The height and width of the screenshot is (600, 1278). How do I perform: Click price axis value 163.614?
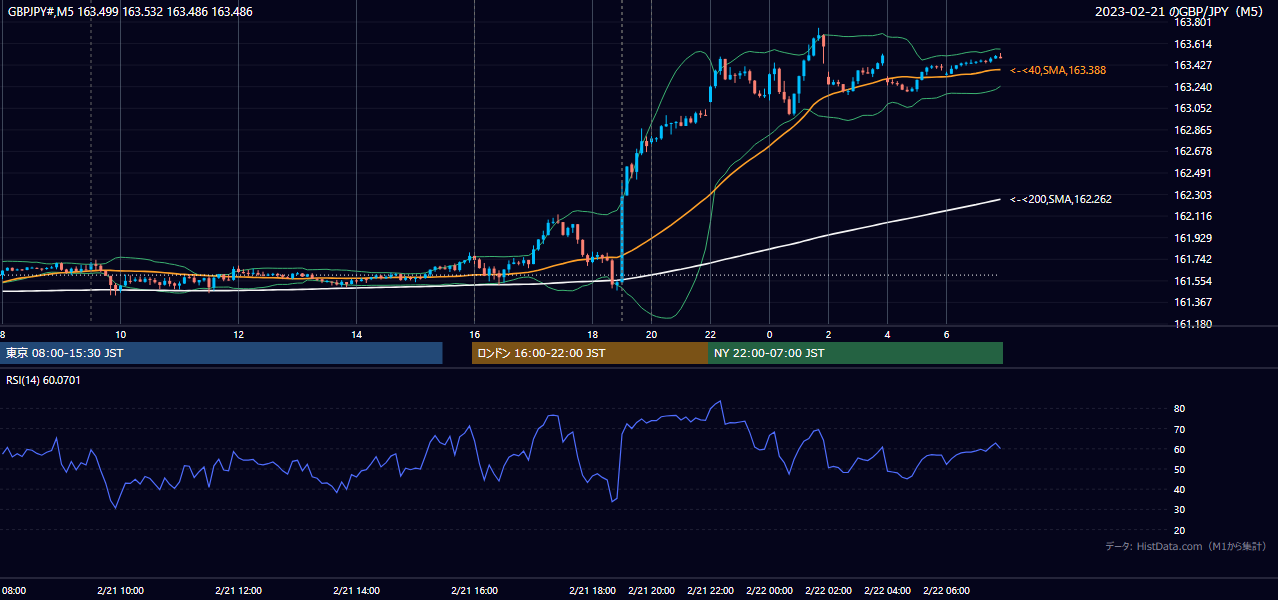1192,44
